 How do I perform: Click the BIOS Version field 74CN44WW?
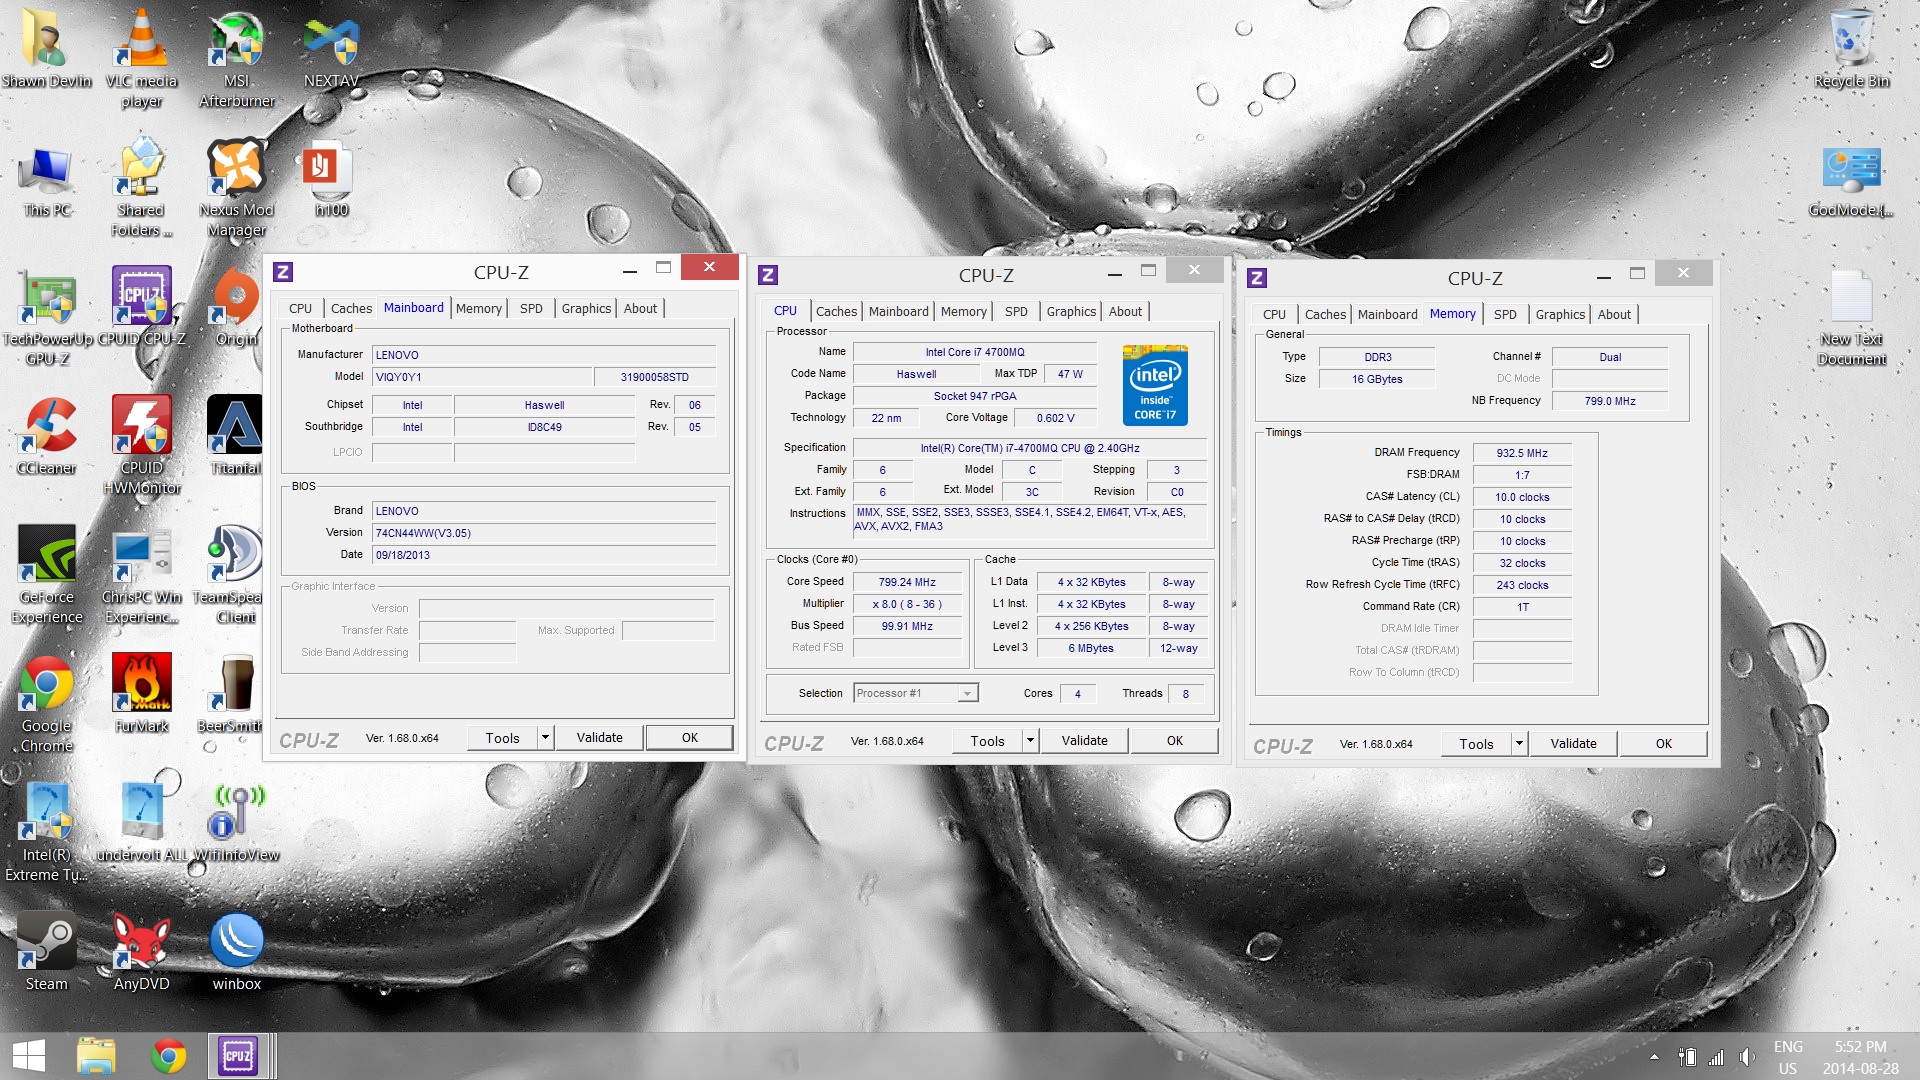[x=544, y=533]
